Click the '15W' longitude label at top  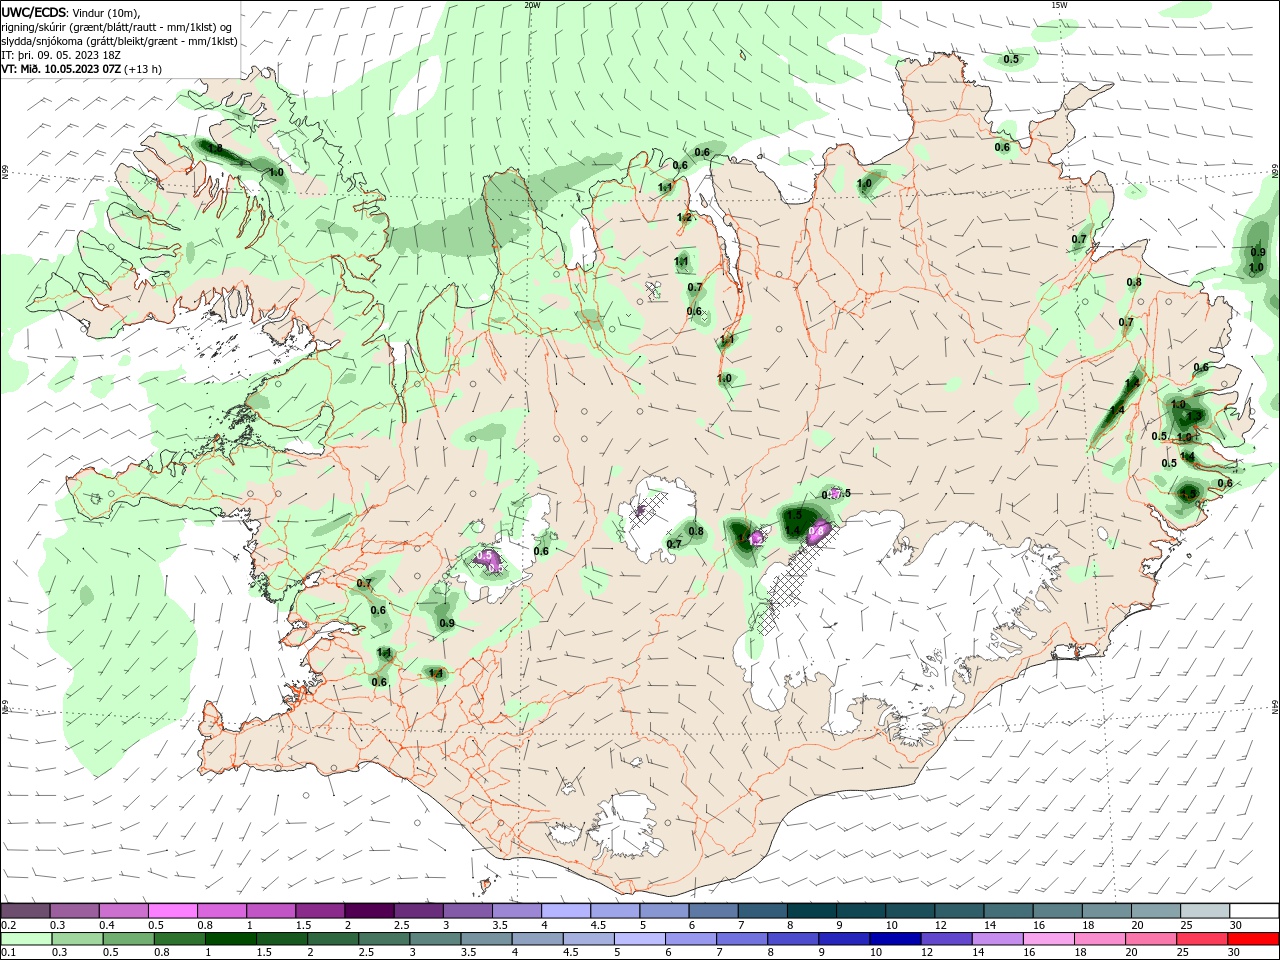tap(1059, 5)
